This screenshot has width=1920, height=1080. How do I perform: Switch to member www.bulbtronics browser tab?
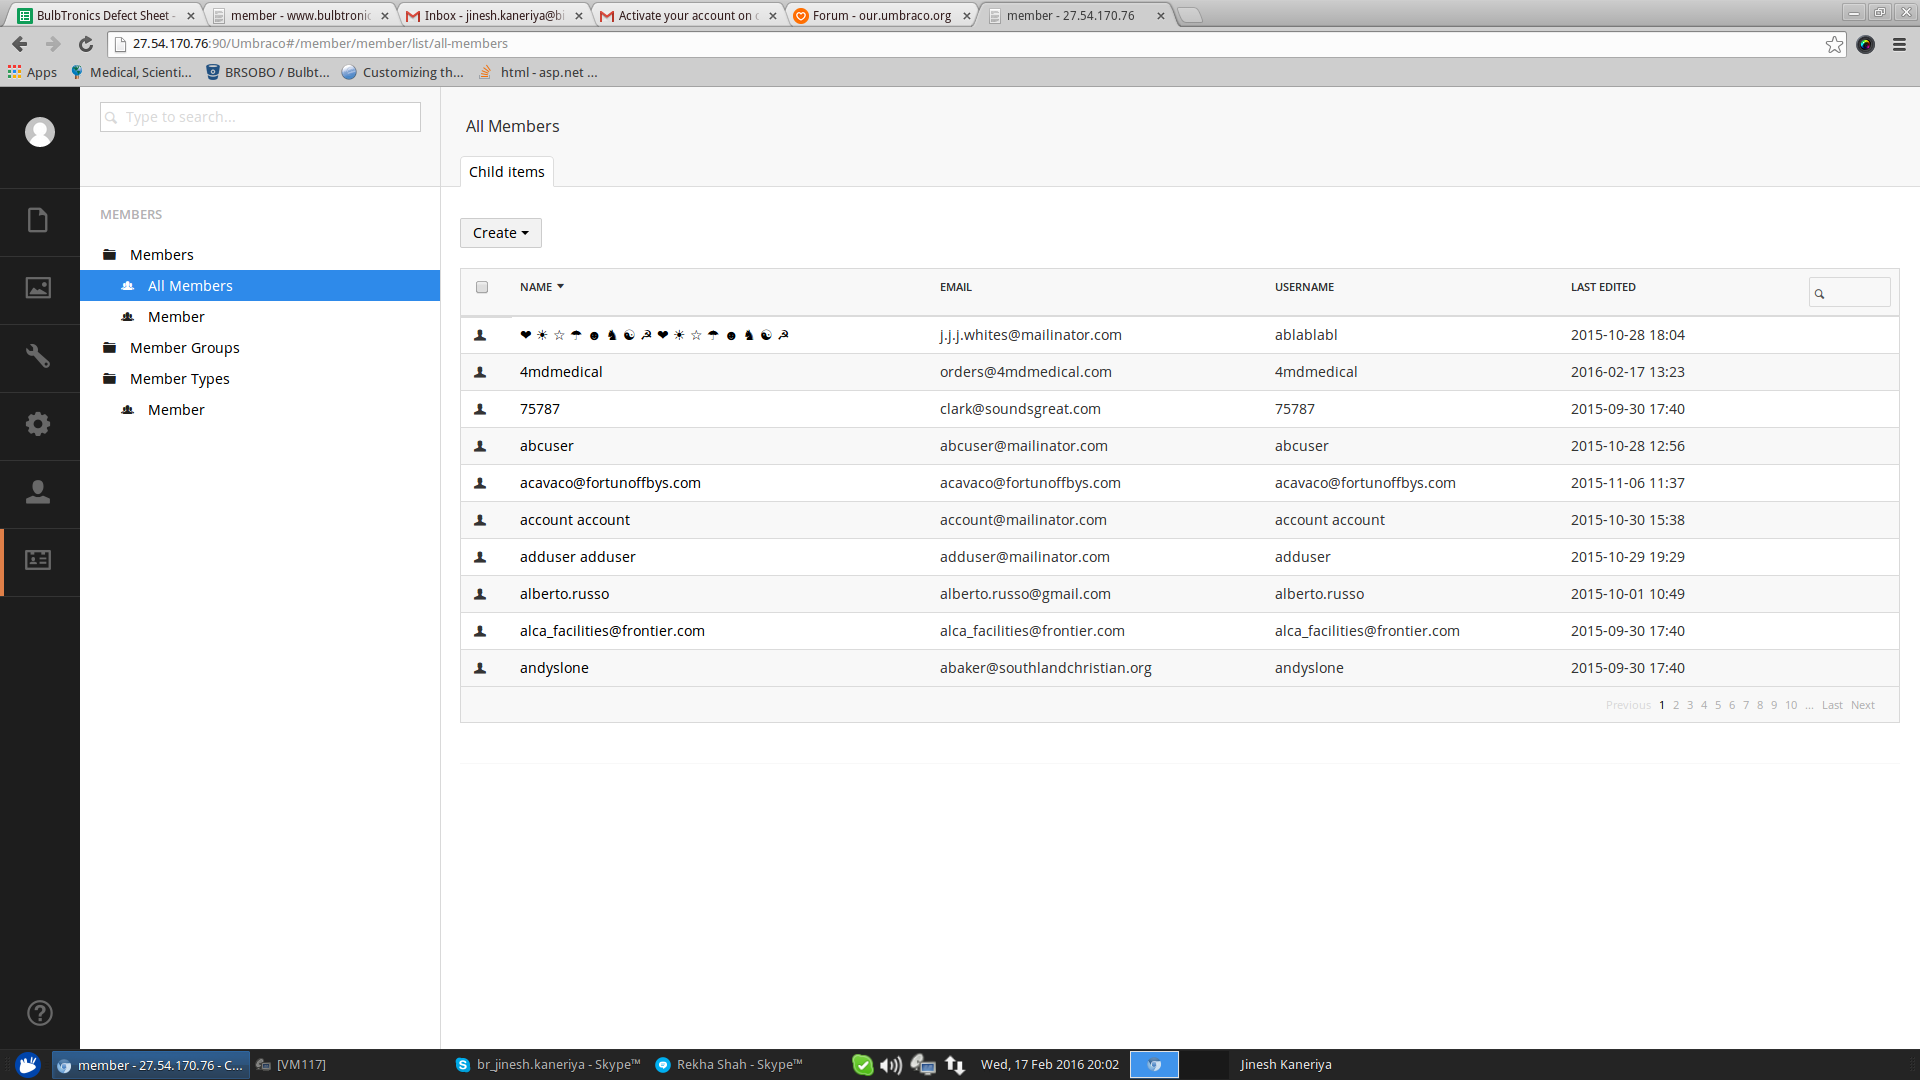(x=300, y=15)
